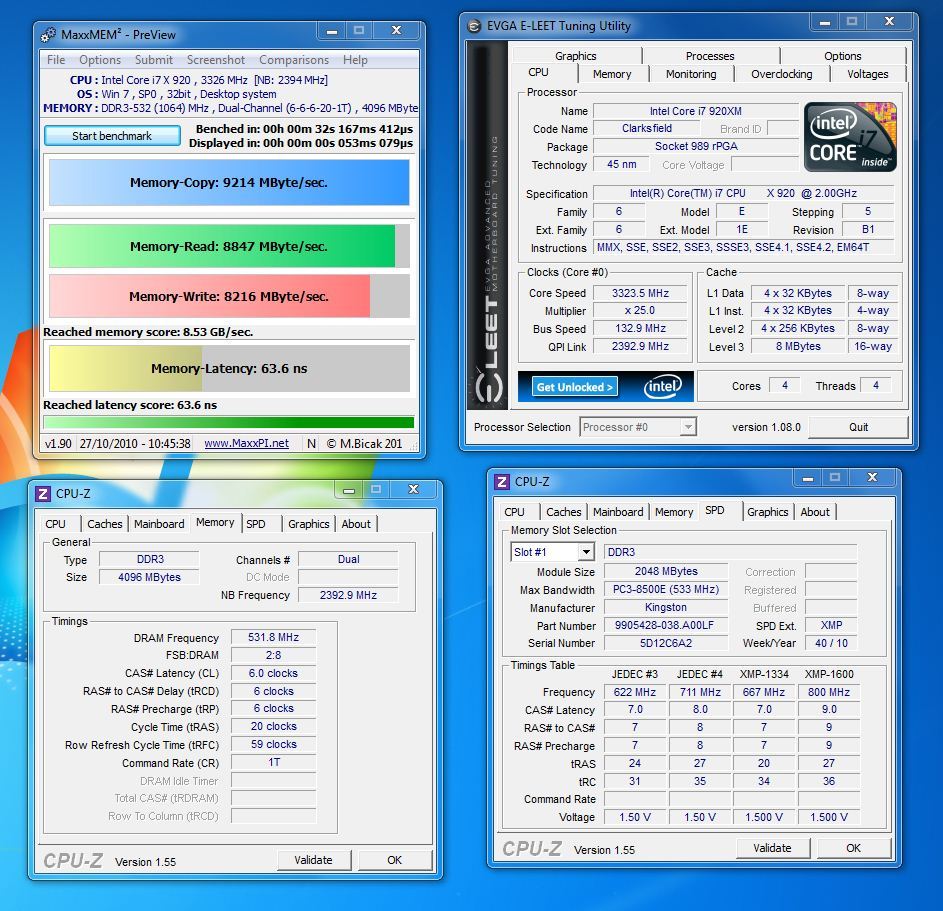Close the MaxxMEM PreView window
This screenshot has width=943, height=911.
pos(396,31)
